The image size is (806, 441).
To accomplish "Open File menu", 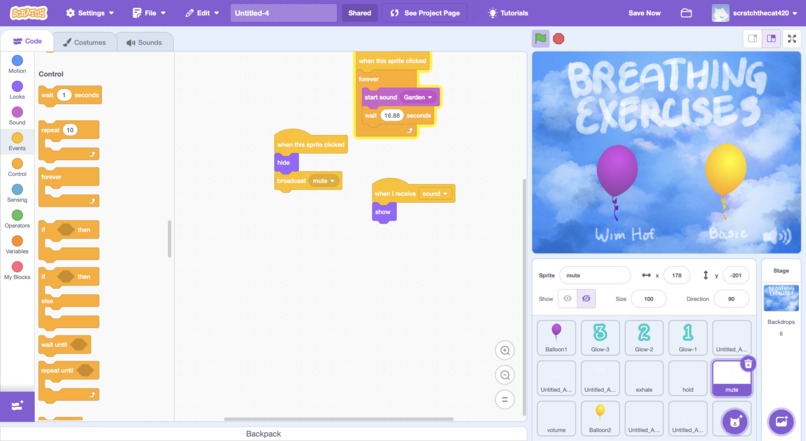I will pyautogui.click(x=149, y=13).
